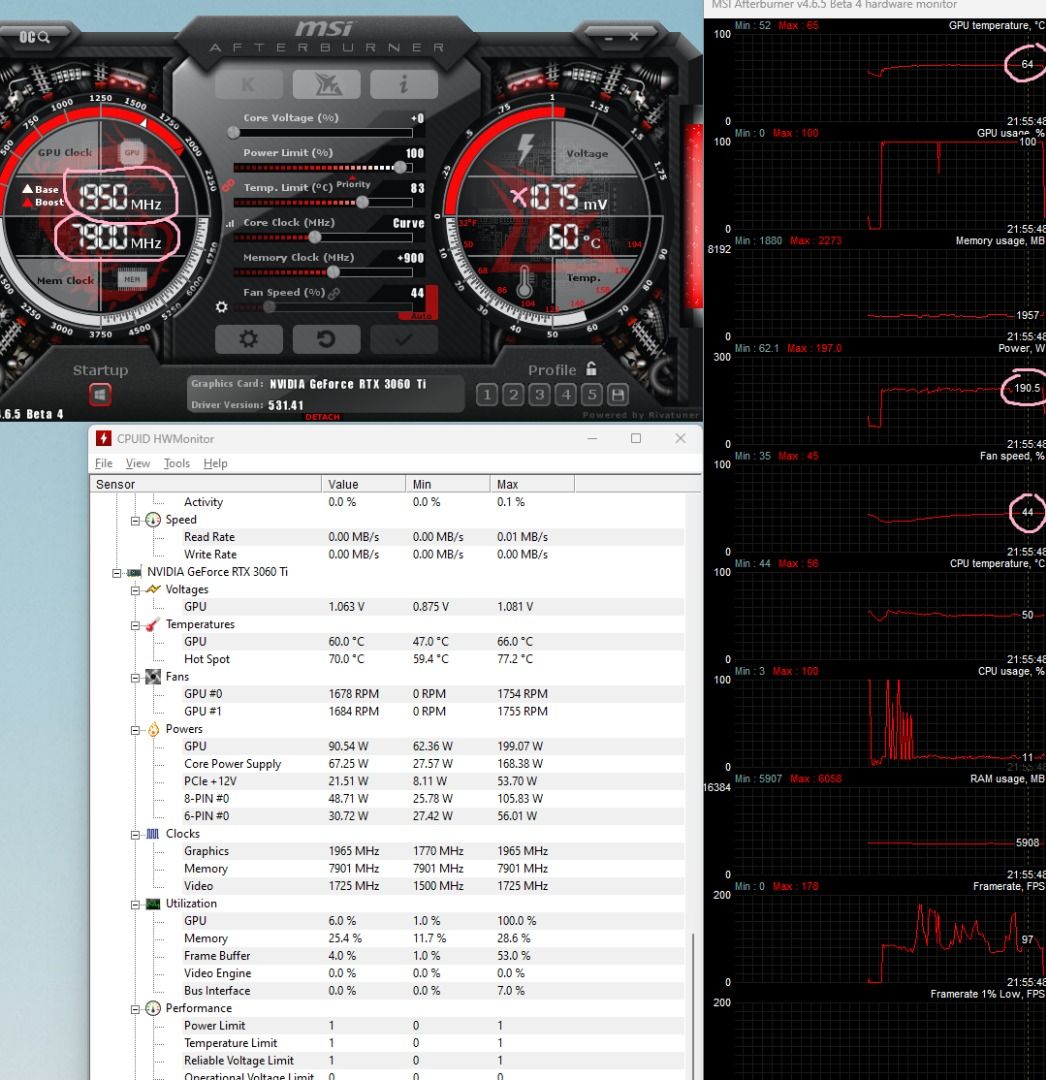Open the Help menu in HWMonitor

215,464
